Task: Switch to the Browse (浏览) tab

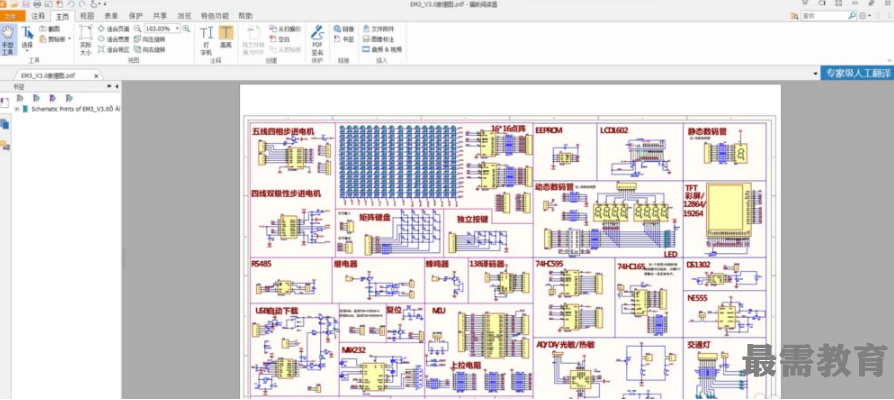Action: click(x=184, y=16)
